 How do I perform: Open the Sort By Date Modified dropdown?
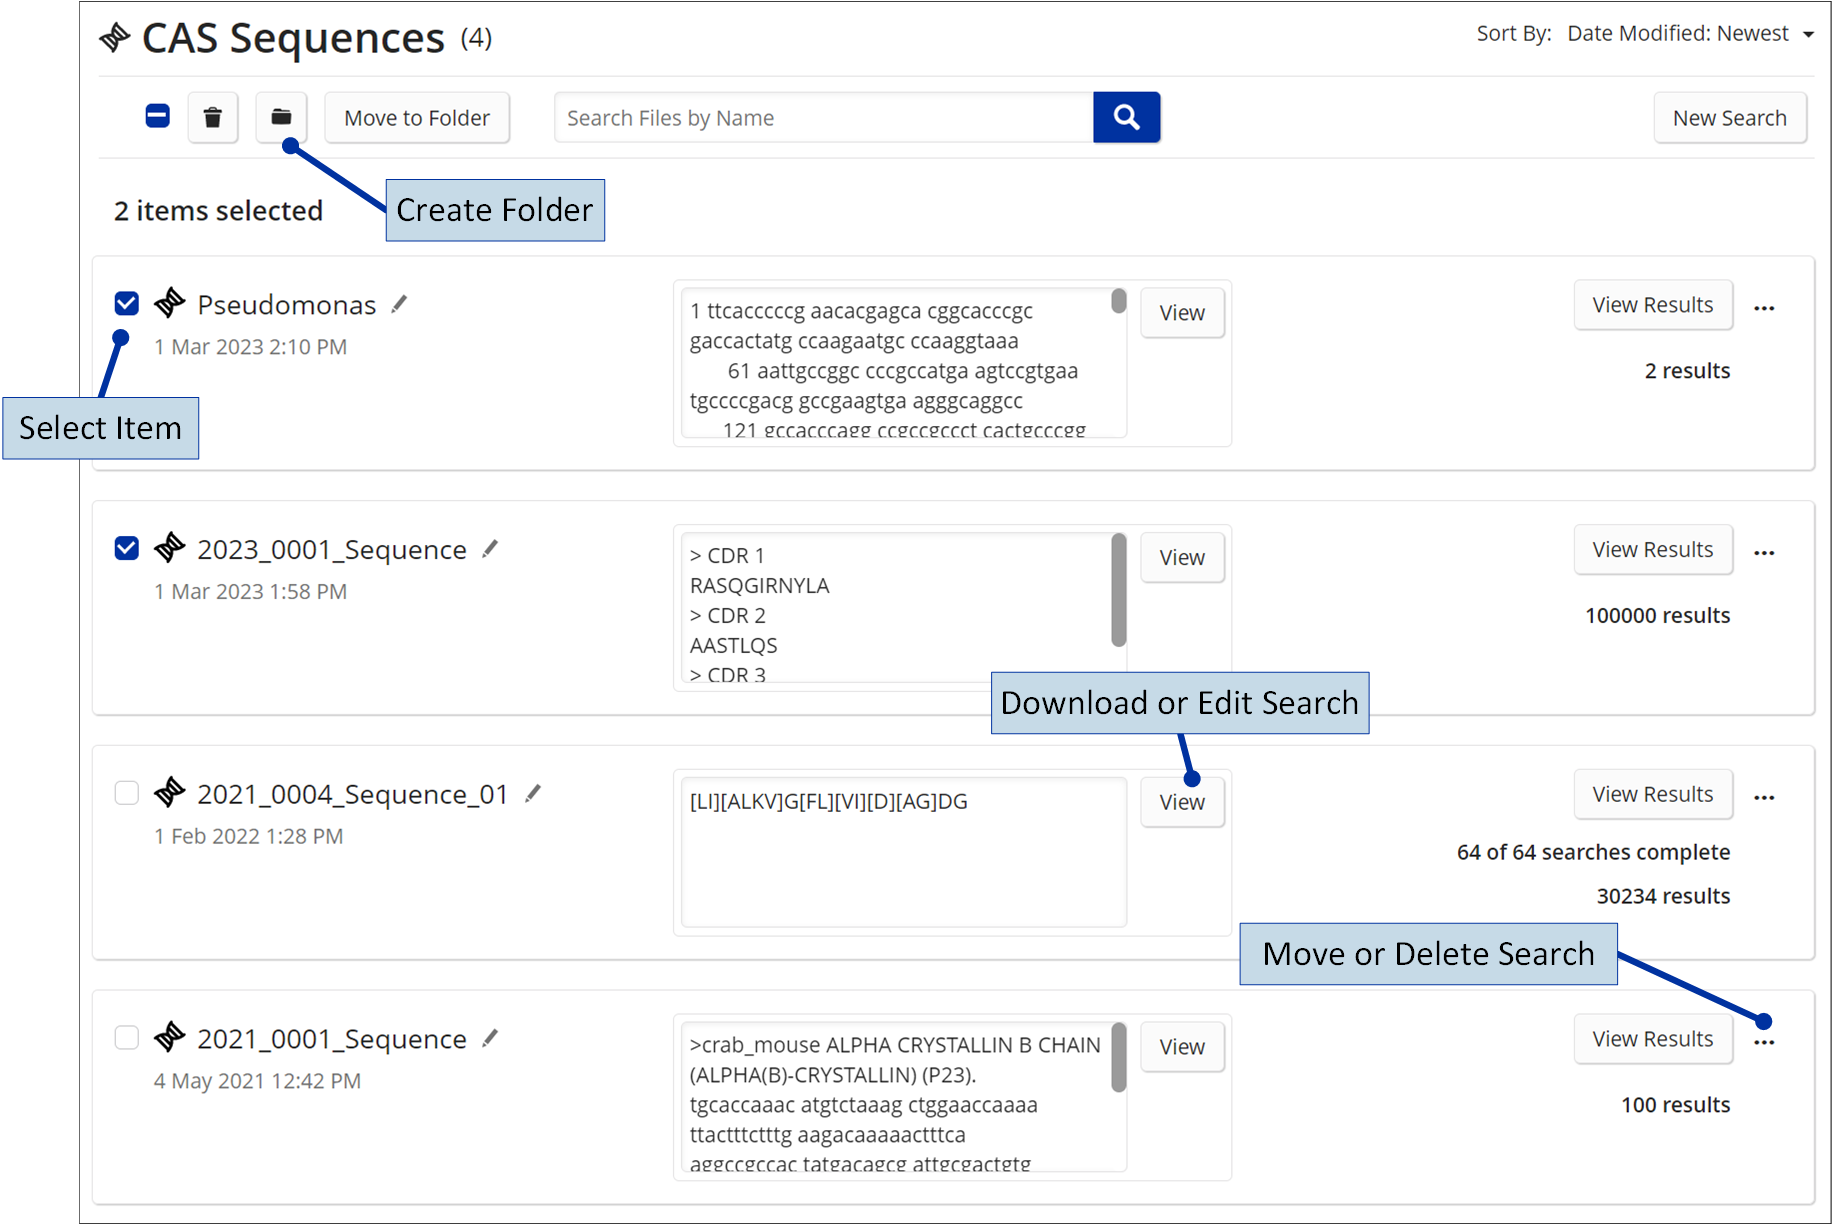1690,34
